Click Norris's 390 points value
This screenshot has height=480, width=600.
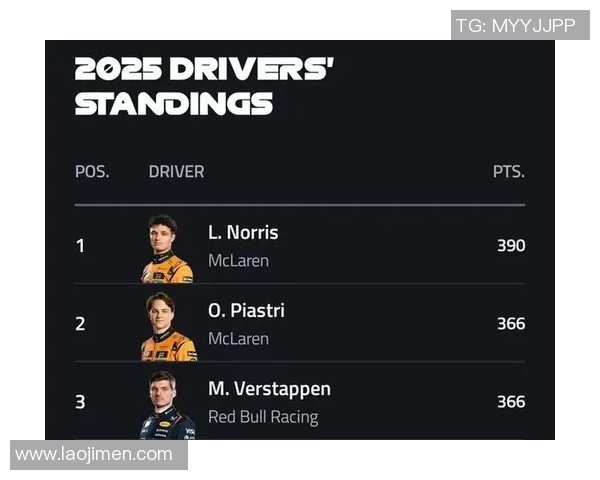click(511, 245)
